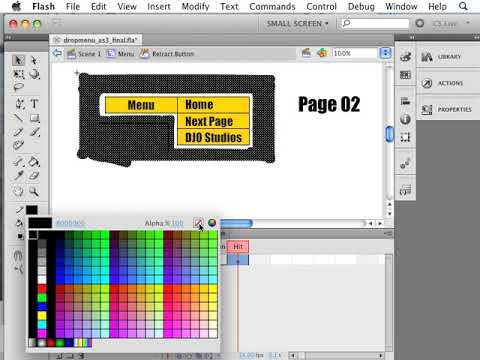Click the fill color bucket icon
480x360 pixels.
click(x=19, y=223)
